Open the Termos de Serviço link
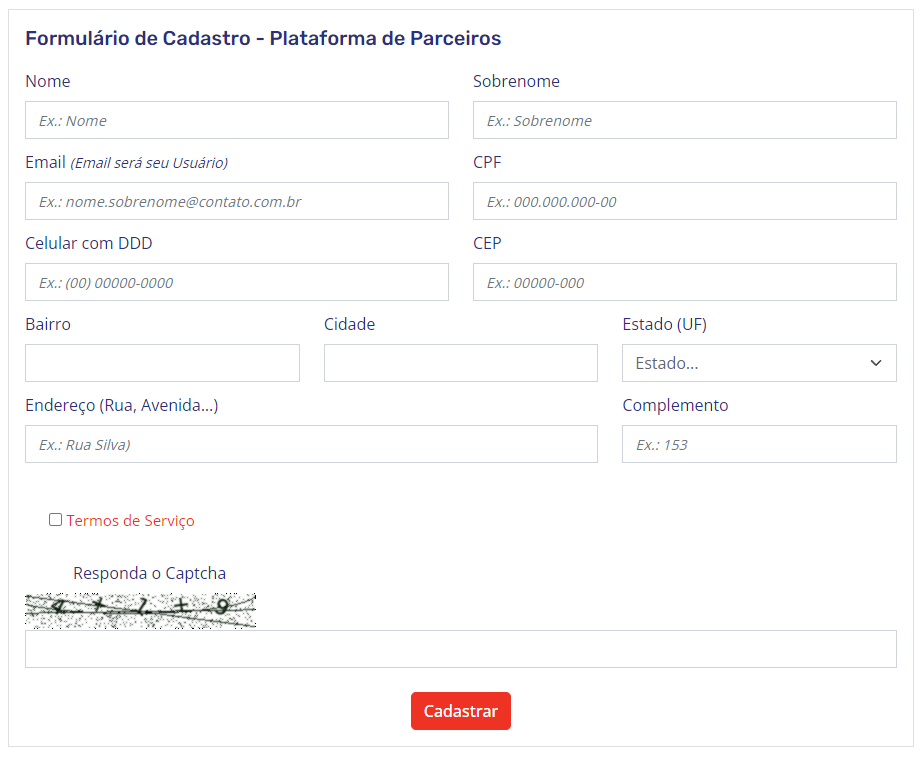 130,521
